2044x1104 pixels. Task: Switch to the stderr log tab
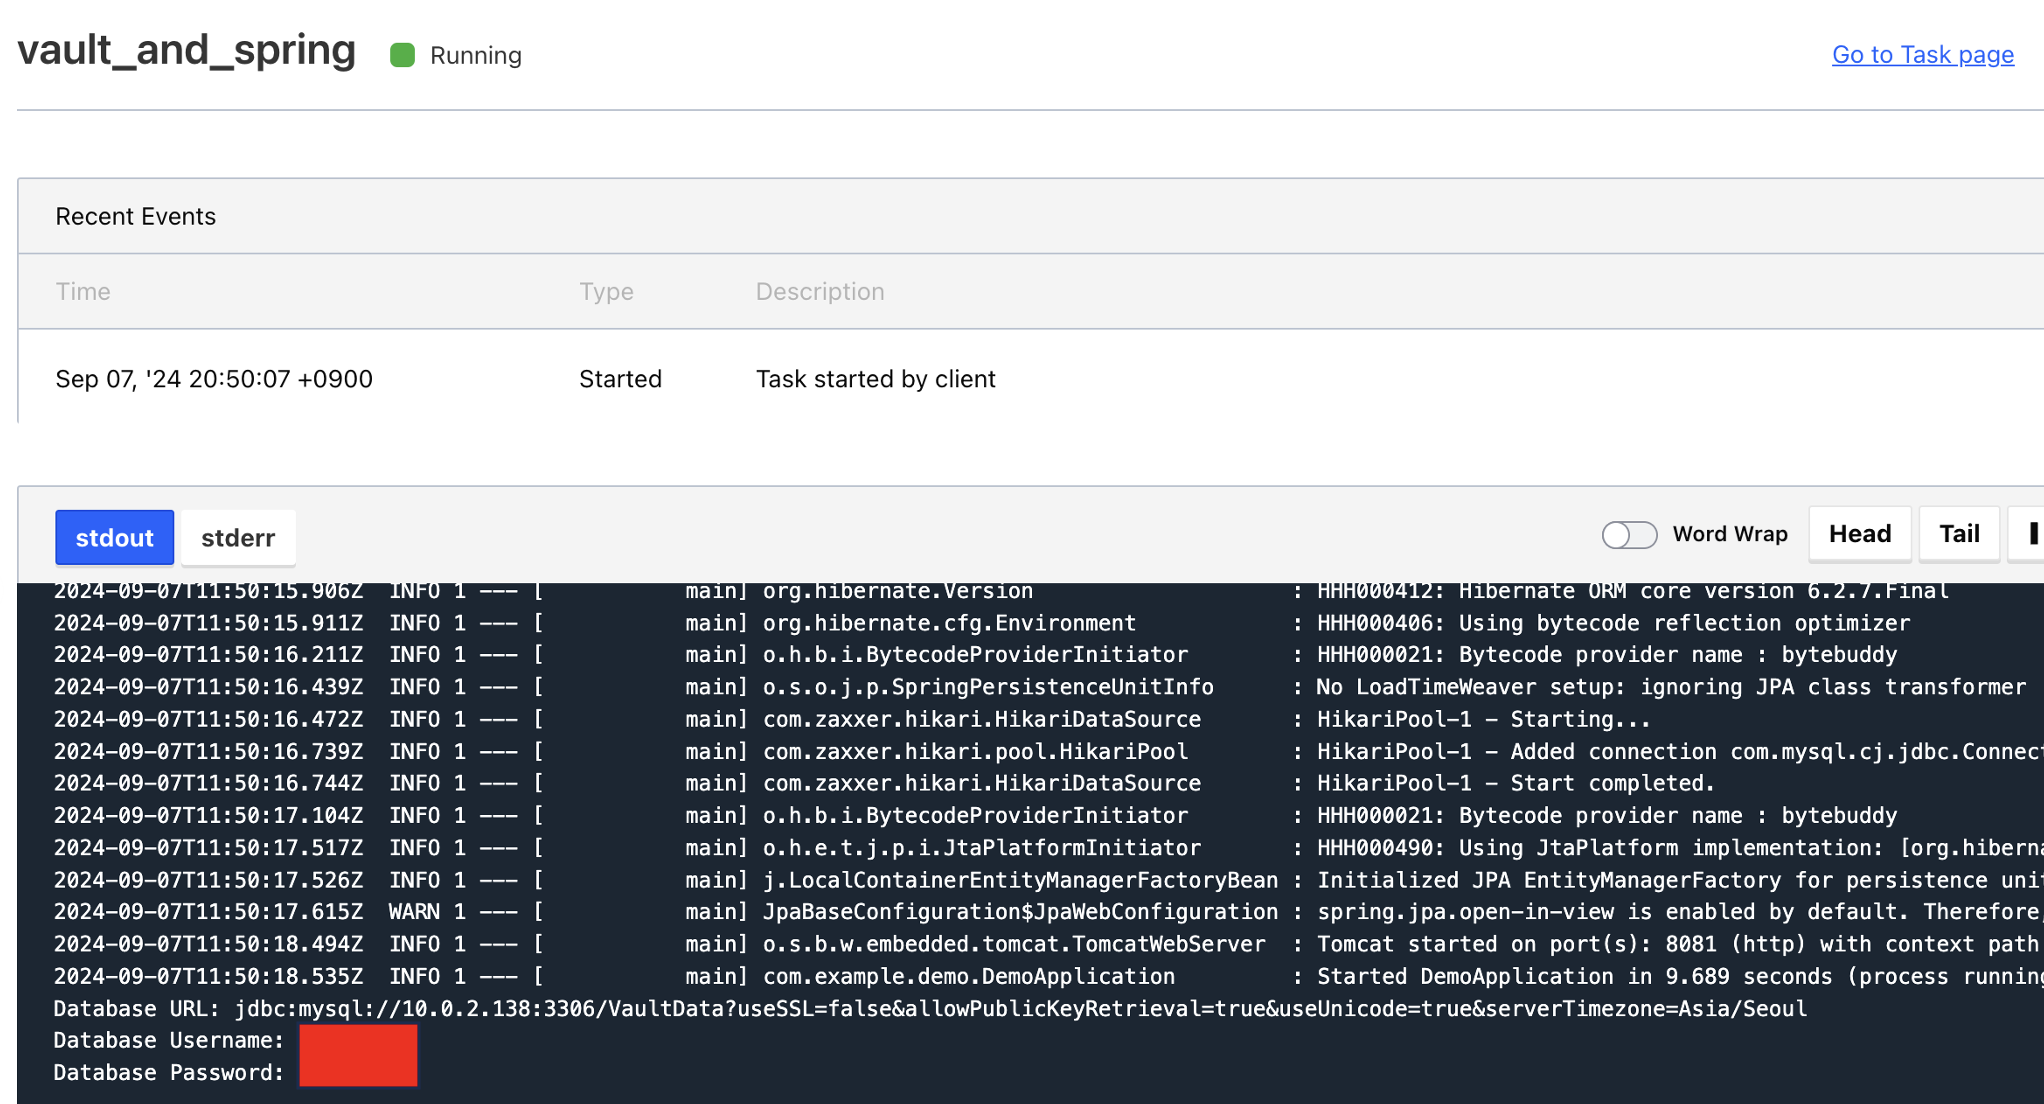(x=237, y=538)
